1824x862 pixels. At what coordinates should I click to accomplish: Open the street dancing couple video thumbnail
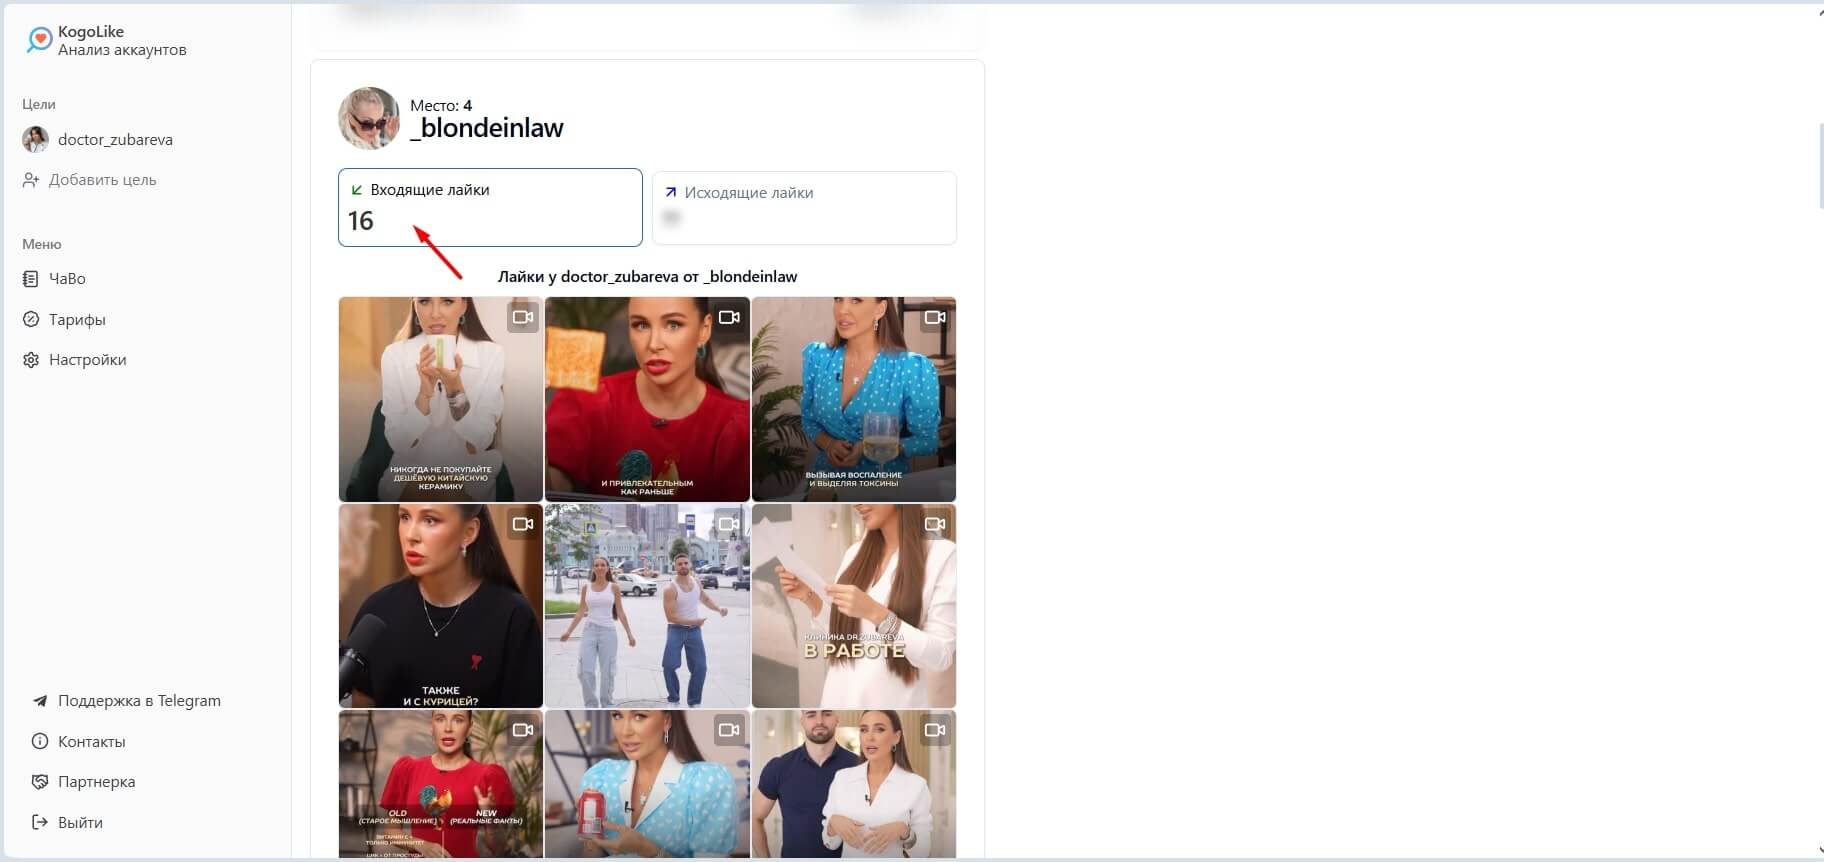647,606
